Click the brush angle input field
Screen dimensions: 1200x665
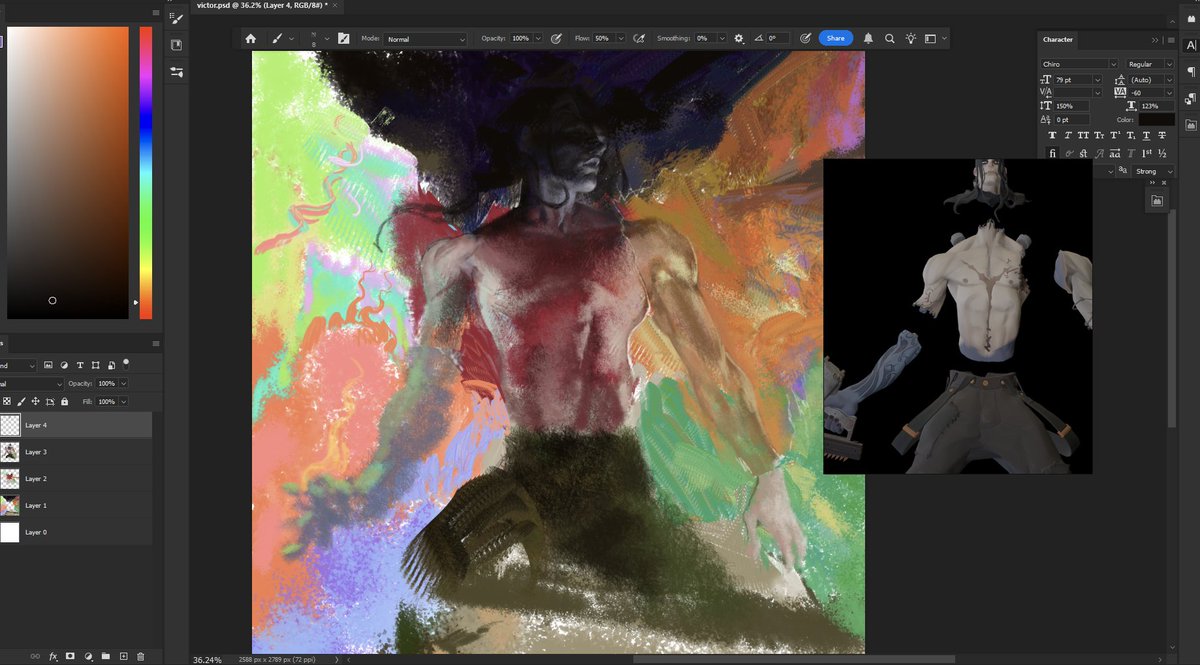coord(778,39)
